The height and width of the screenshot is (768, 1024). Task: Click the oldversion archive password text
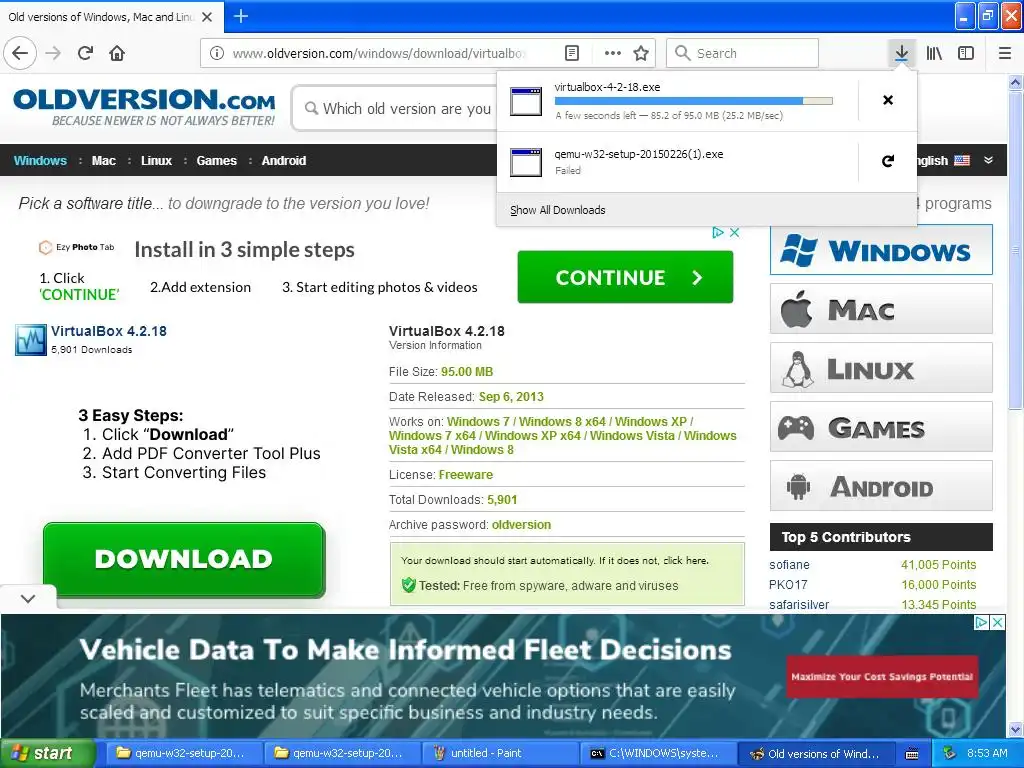pyautogui.click(x=521, y=525)
